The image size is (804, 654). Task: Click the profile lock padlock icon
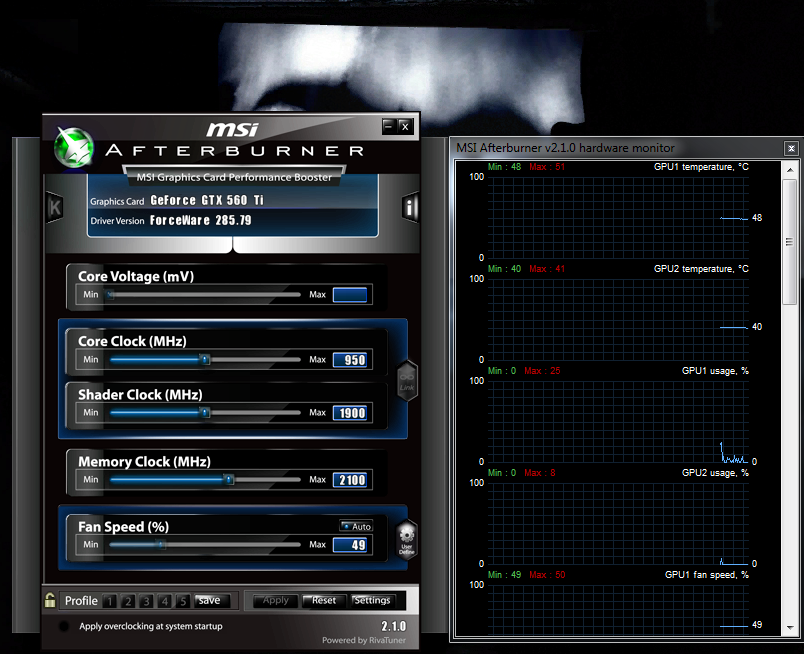50,600
